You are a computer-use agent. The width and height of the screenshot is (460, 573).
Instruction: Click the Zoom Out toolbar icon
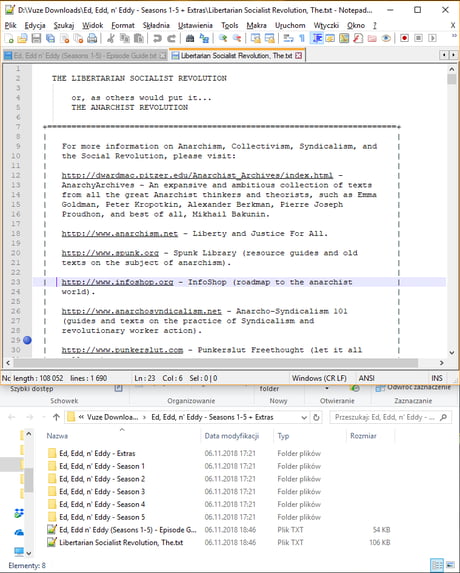click(x=237, y=38)
